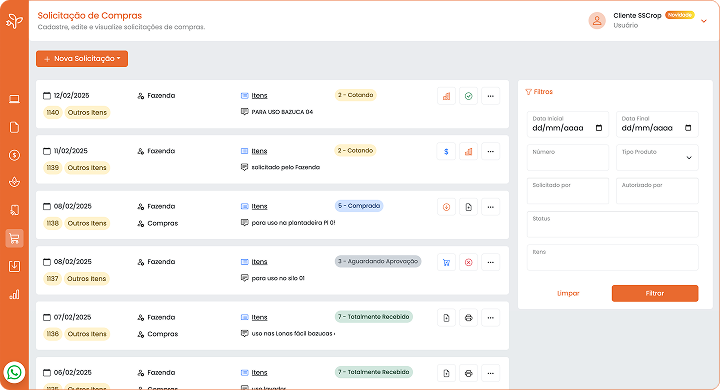
Task: Click orange download icon on request 1138
Action: coord(446,207)
